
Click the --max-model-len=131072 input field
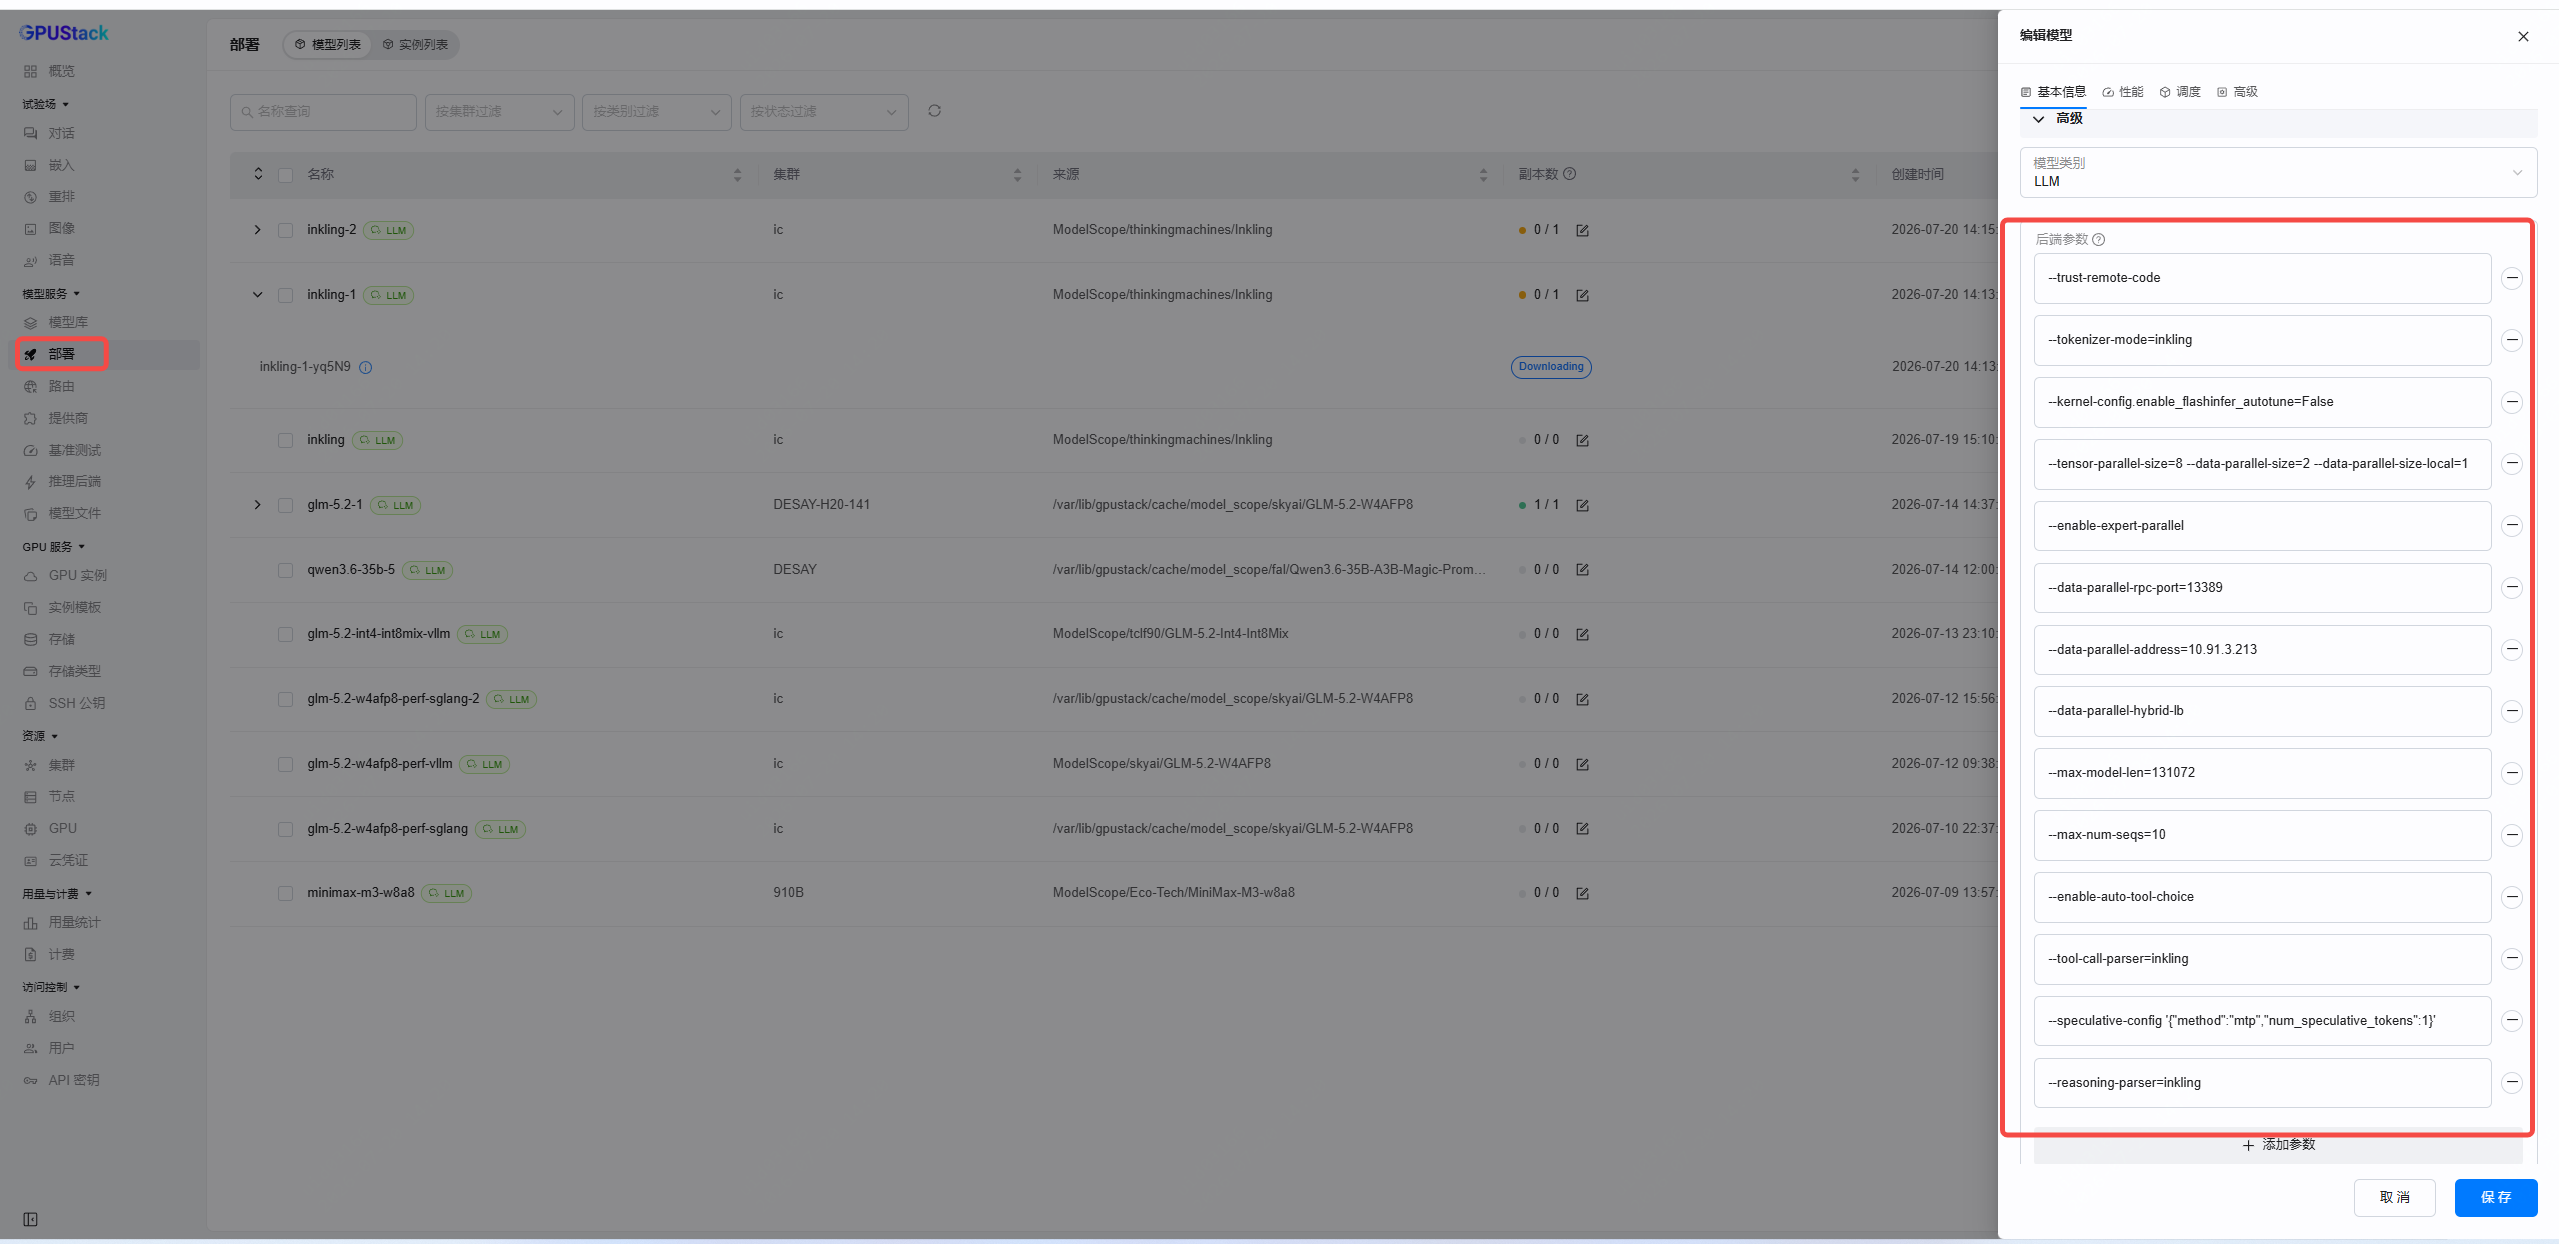point(2262,773)
